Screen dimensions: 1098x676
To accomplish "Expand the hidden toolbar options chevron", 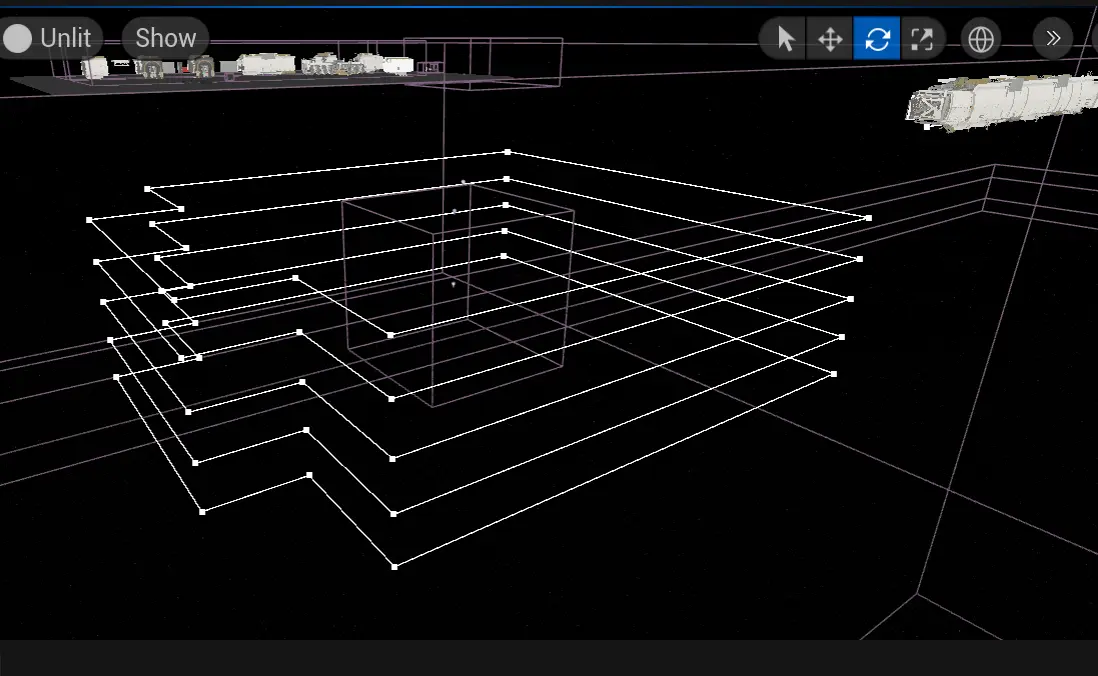I will [1052, 39].
